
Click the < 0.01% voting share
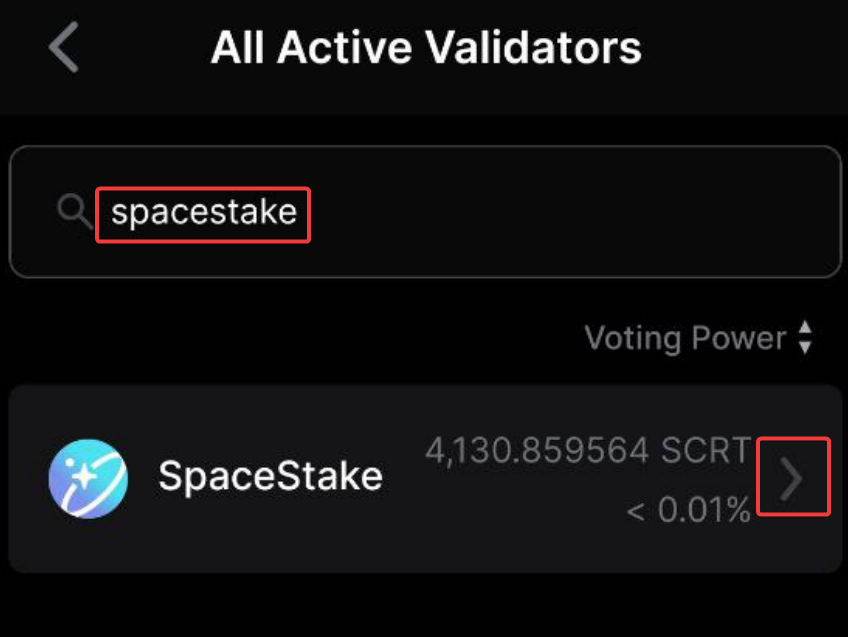(688, 511)
